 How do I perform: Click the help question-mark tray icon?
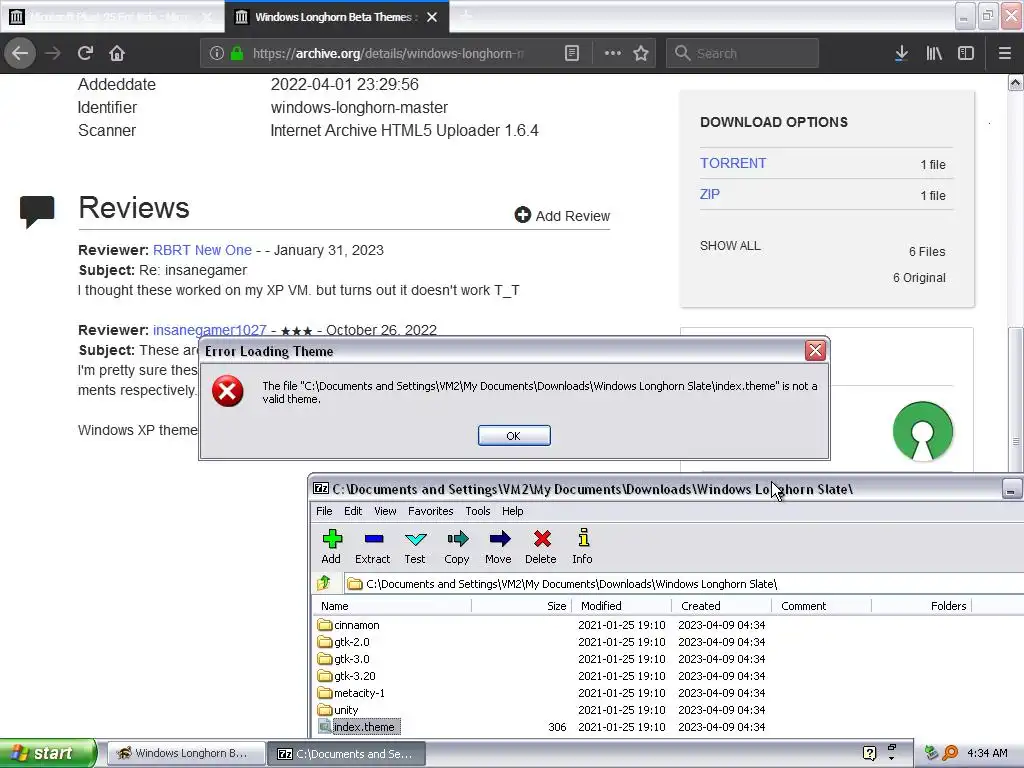(869, 753)
